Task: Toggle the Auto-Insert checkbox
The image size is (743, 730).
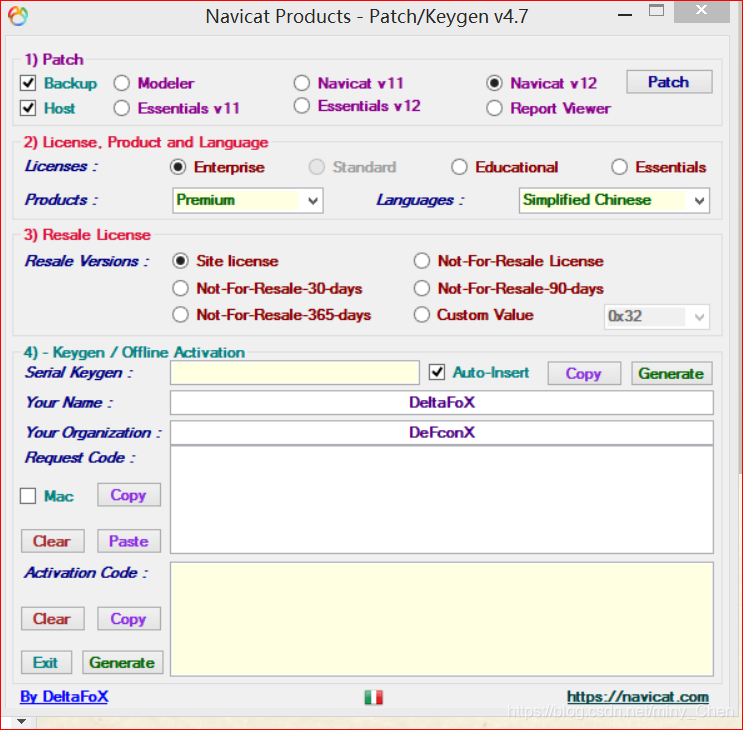Action: pos(437,372)
